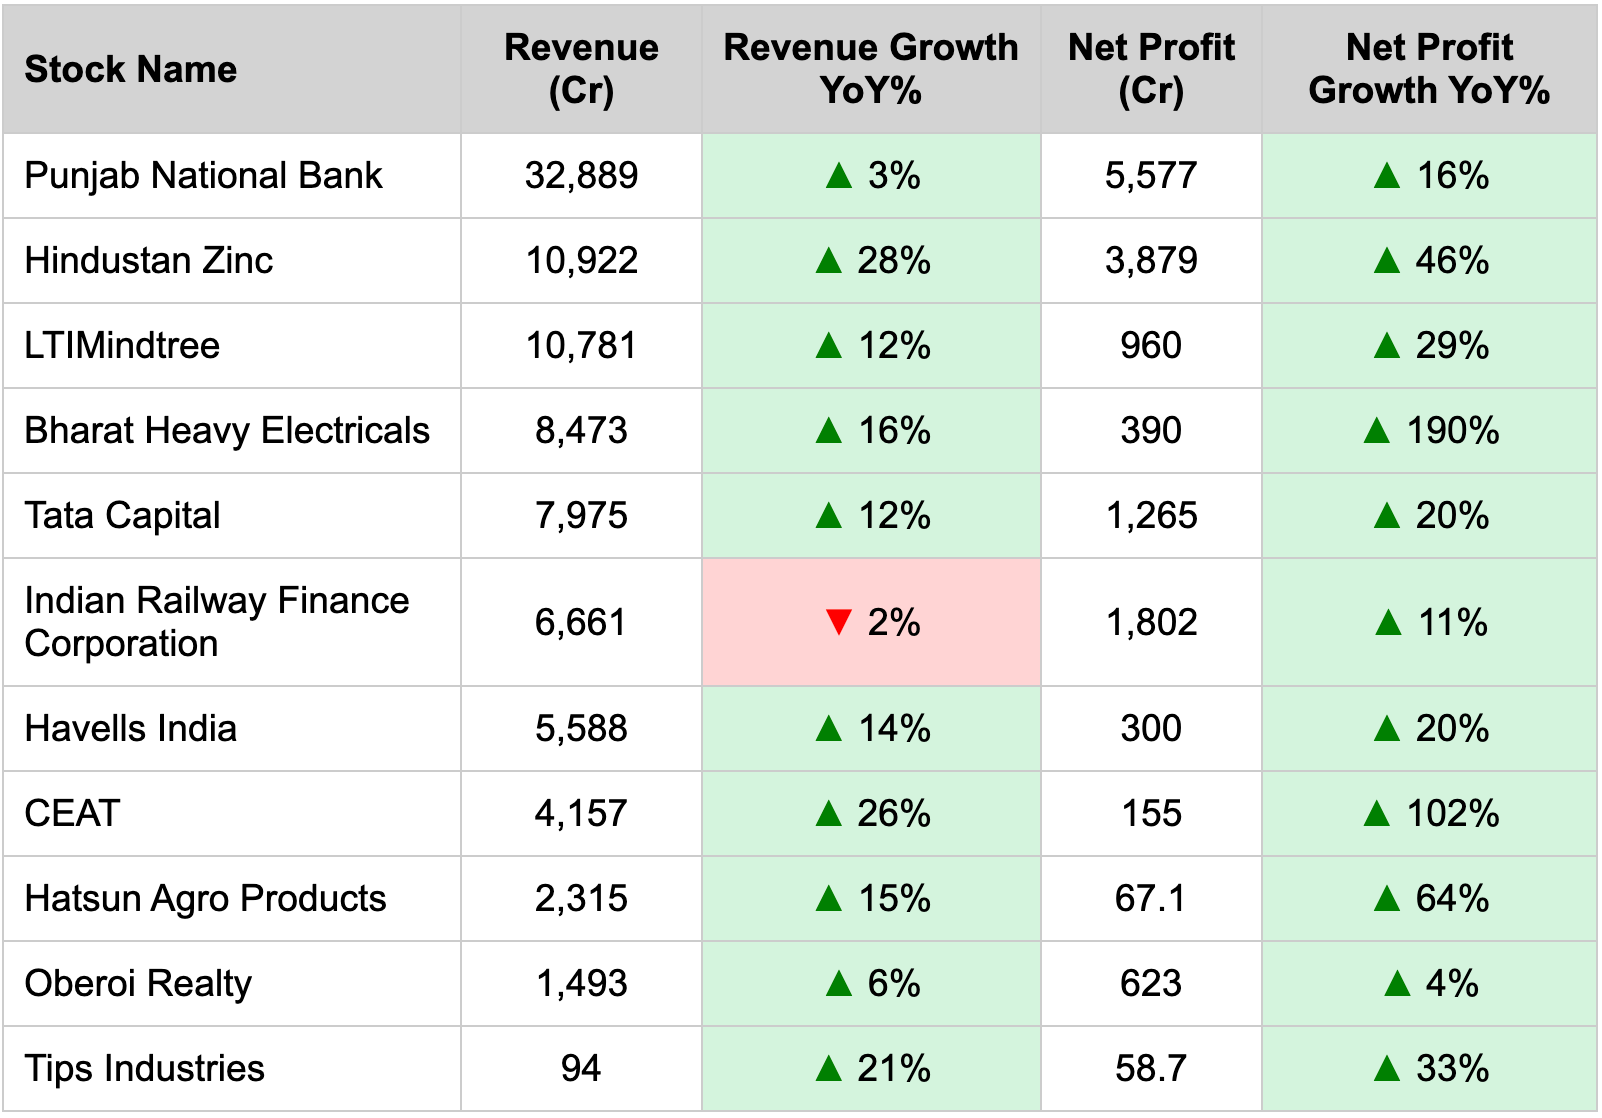Select revenue value 1,493

[581, 984]
